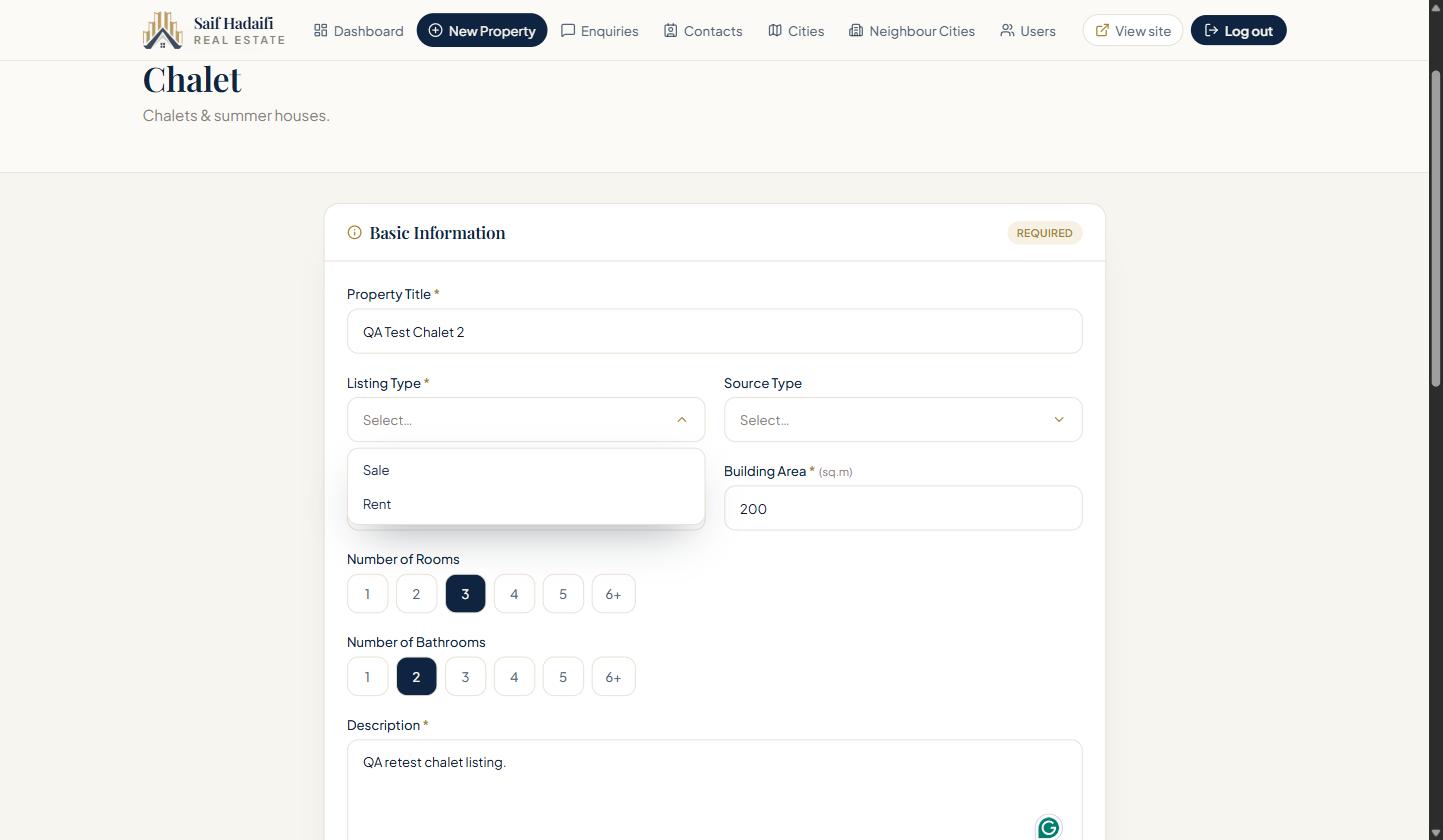Click the page vertical scrollbar thumb
This screenshot has width=1443, height=840.
pos(1436,228)
